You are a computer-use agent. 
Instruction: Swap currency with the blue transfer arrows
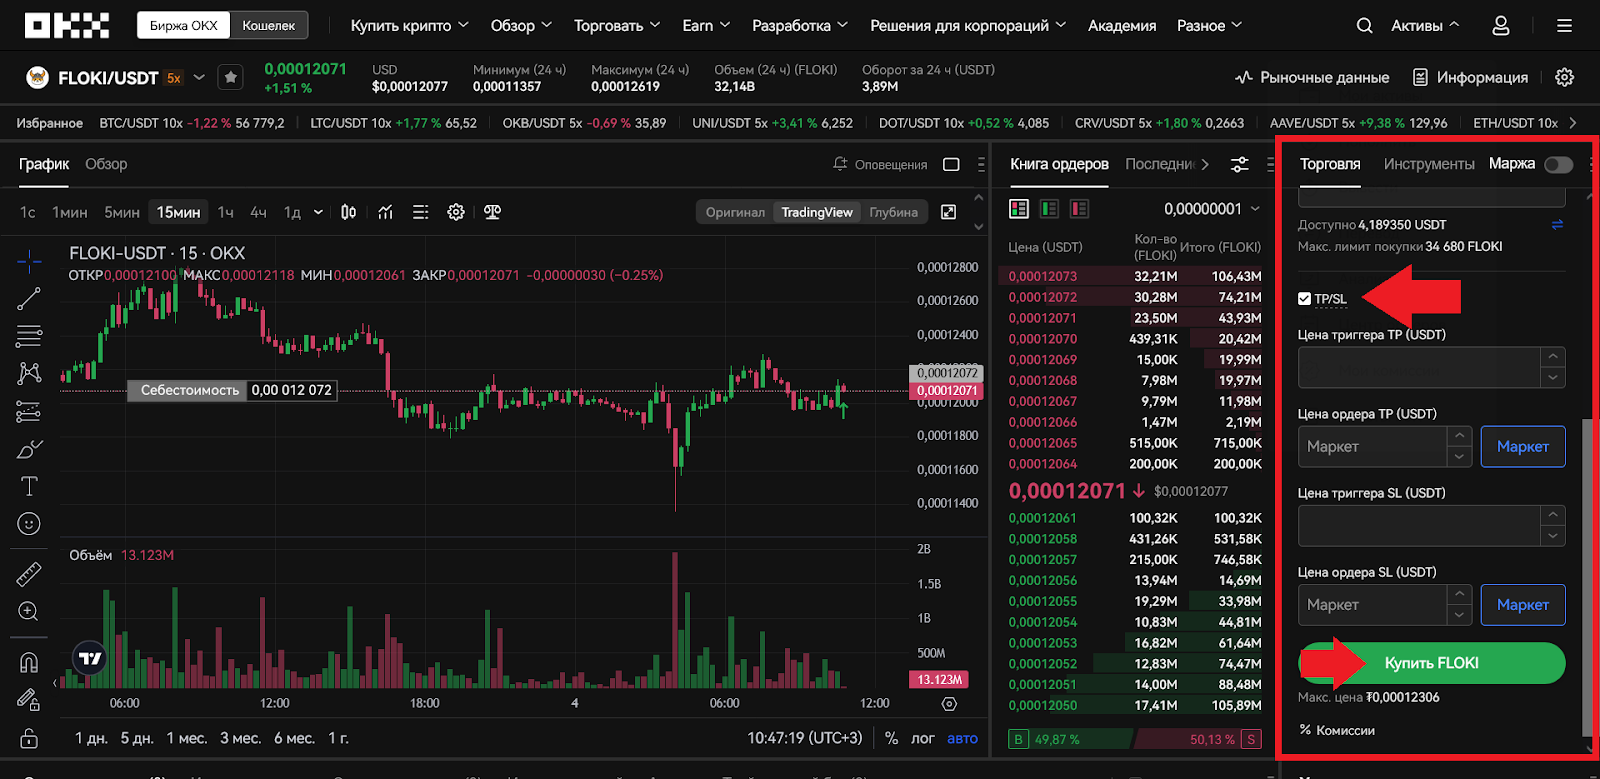[x=1557, y=225]
